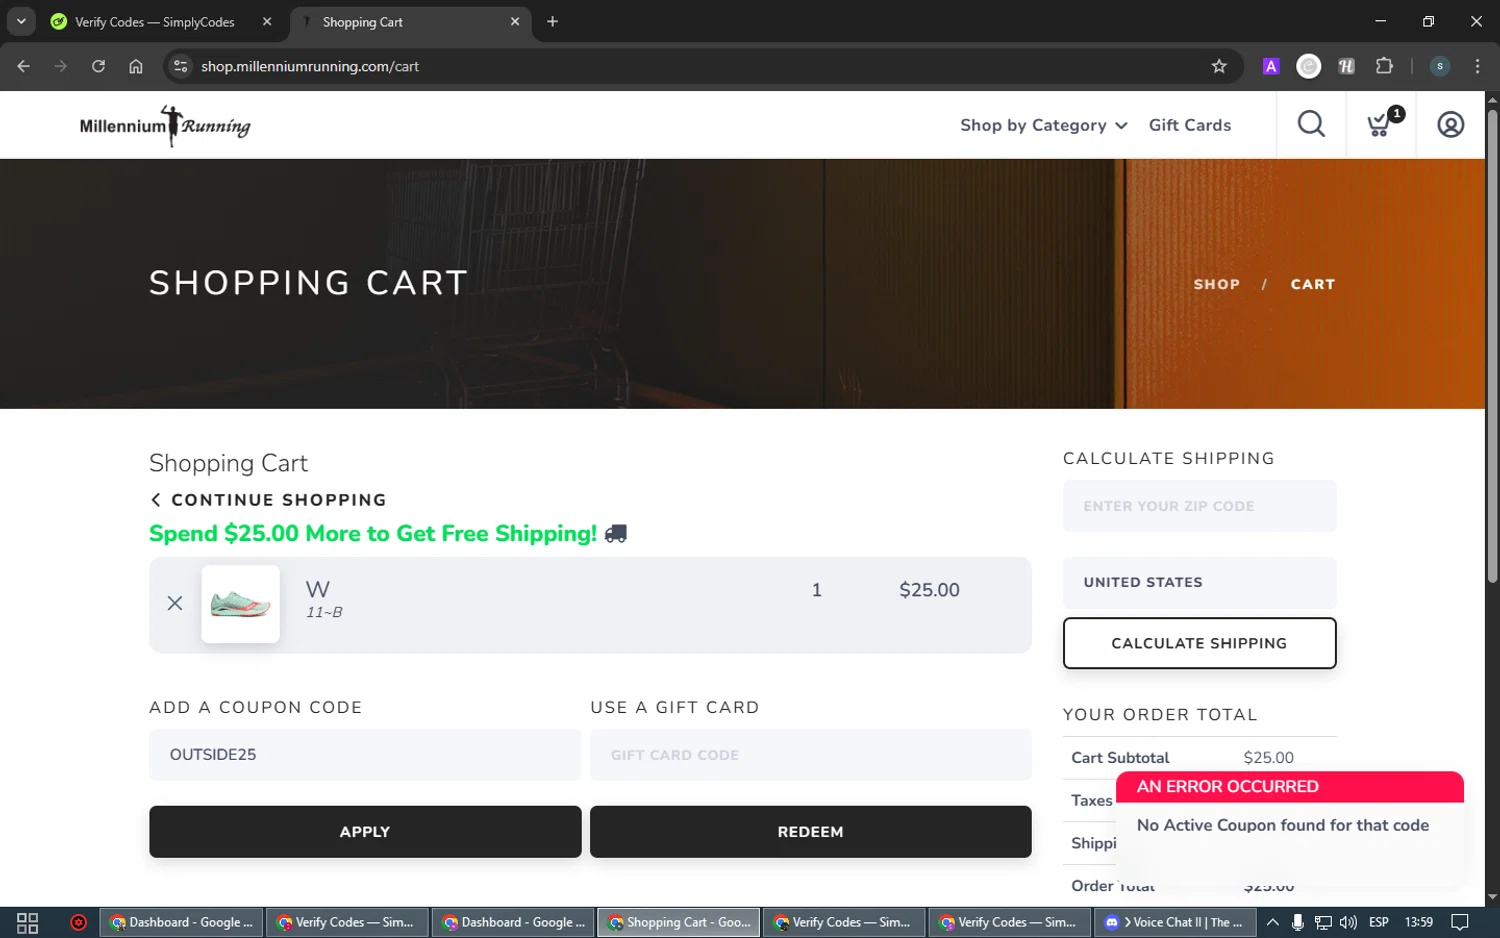This screenshot has height=938, width=1500.
Task: Open the tab search dropdown arrow
Action: tap(21, 21)
